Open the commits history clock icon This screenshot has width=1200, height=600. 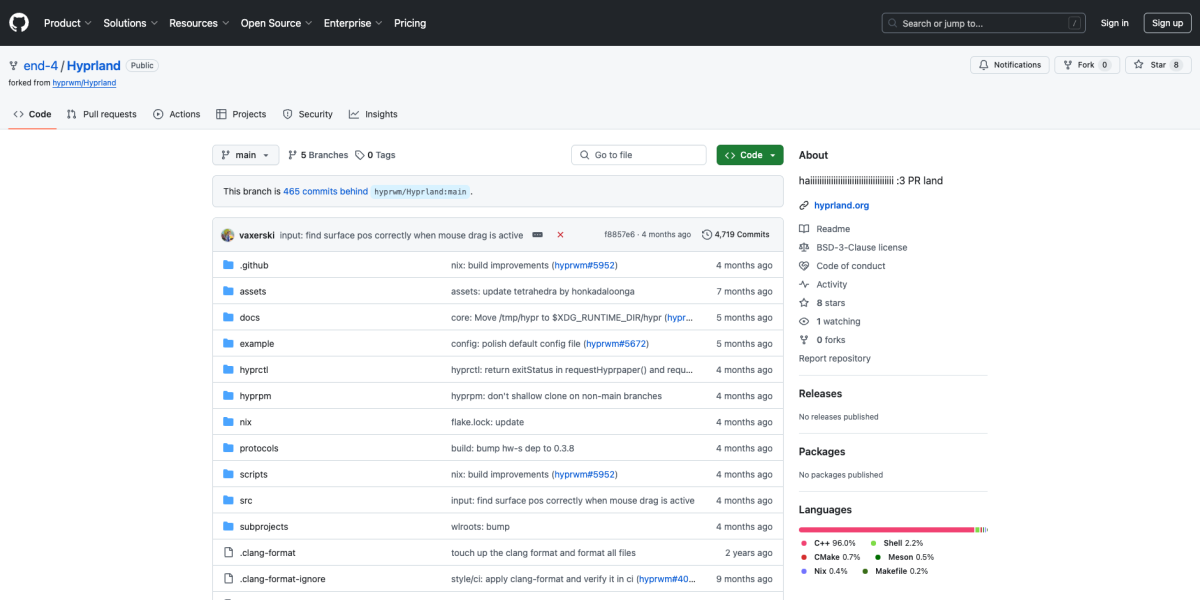[707, 235]
